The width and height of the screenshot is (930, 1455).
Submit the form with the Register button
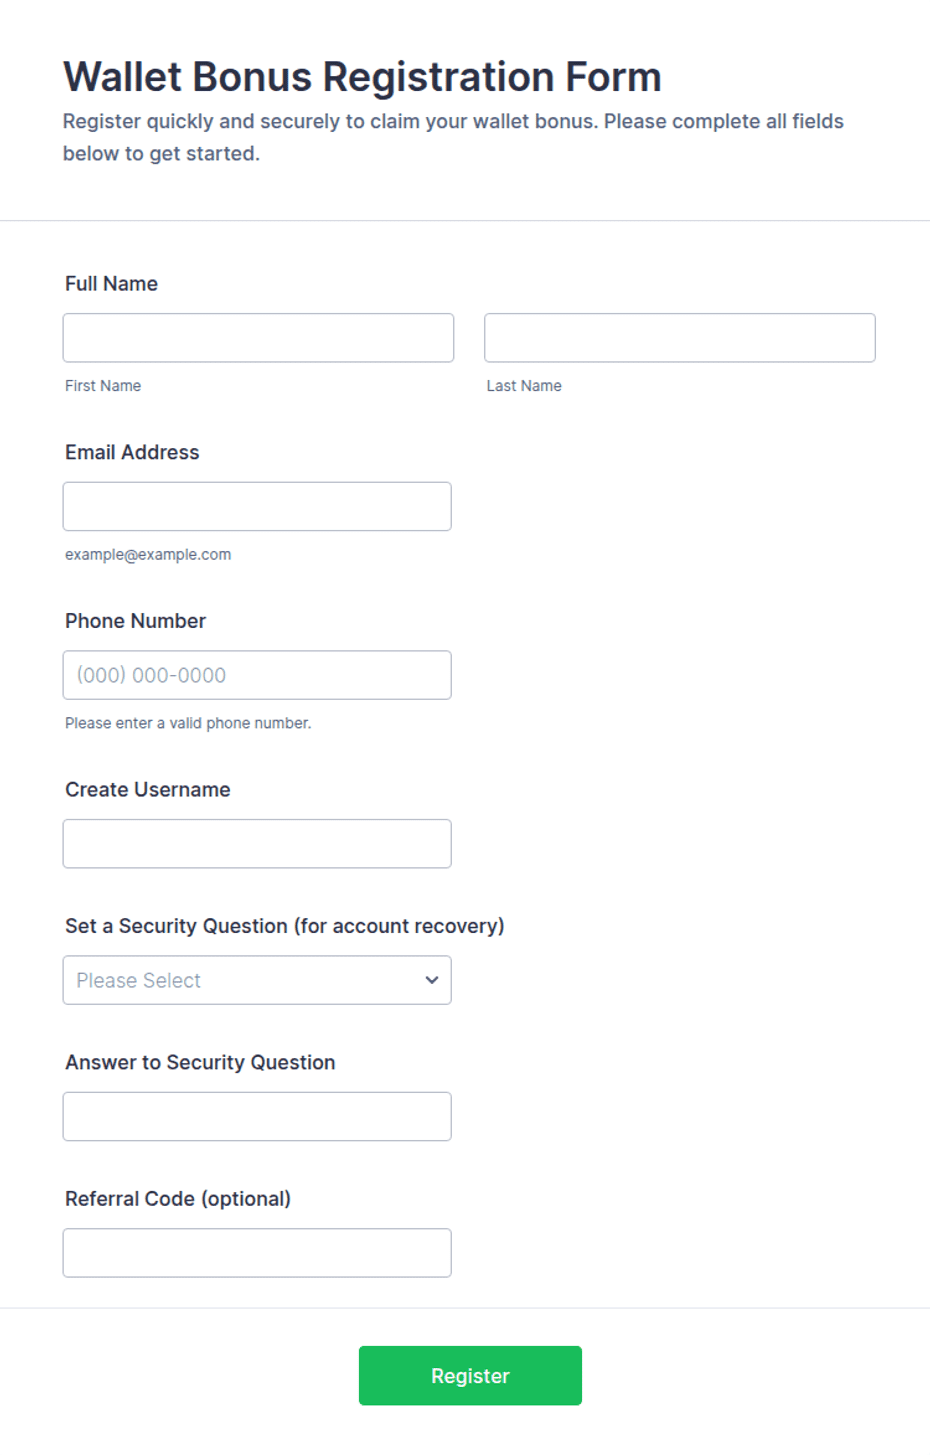[x=470, y=1376]
